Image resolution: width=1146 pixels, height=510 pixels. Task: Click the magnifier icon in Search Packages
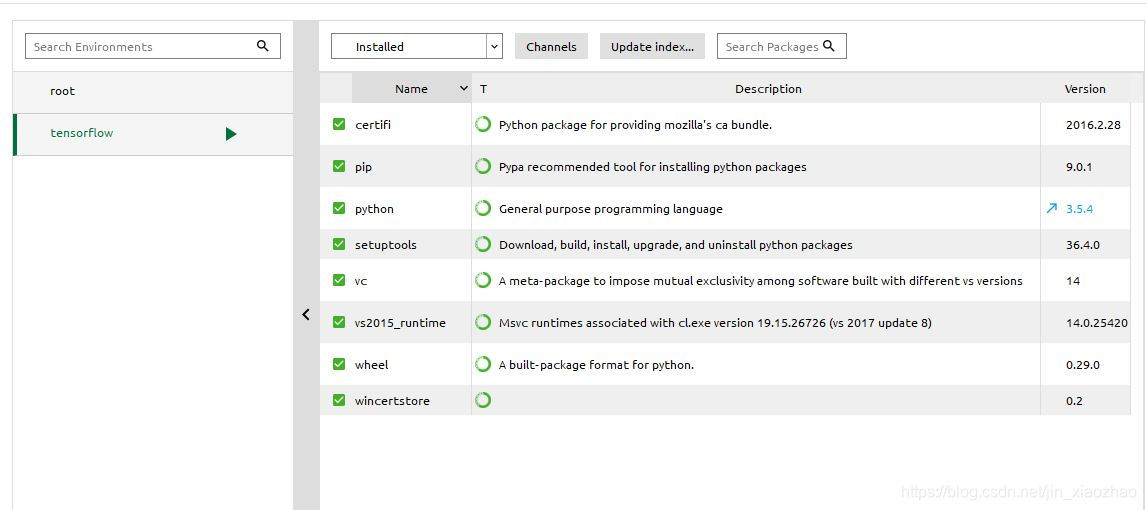click(x=829, y=46)
